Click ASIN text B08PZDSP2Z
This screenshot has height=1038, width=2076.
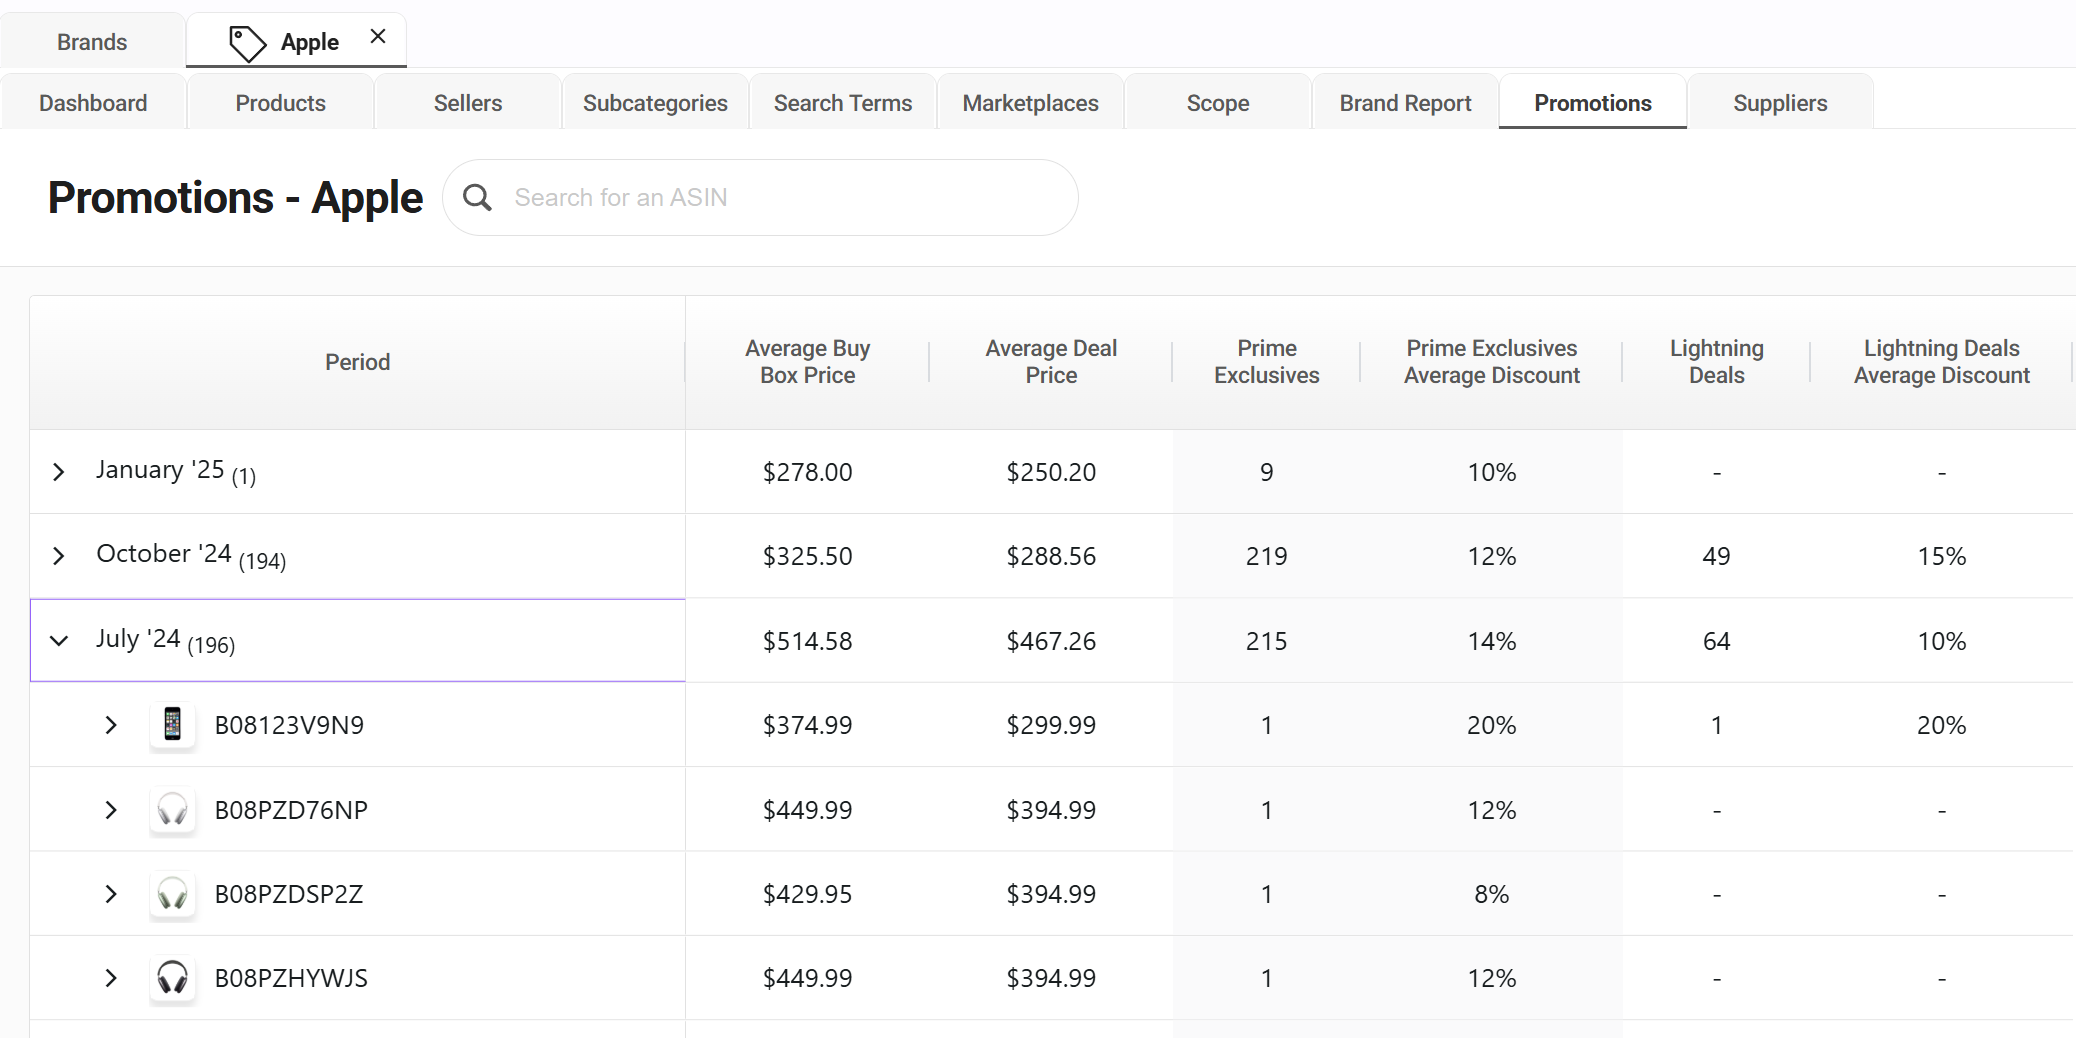click(x=289, y=894)
